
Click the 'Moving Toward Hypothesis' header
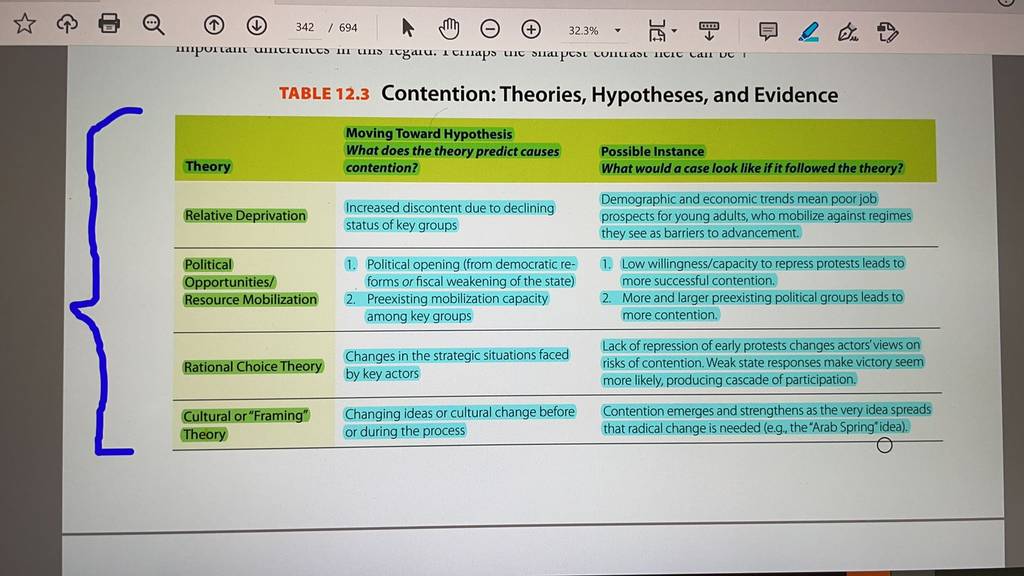[x=429, y=133]
